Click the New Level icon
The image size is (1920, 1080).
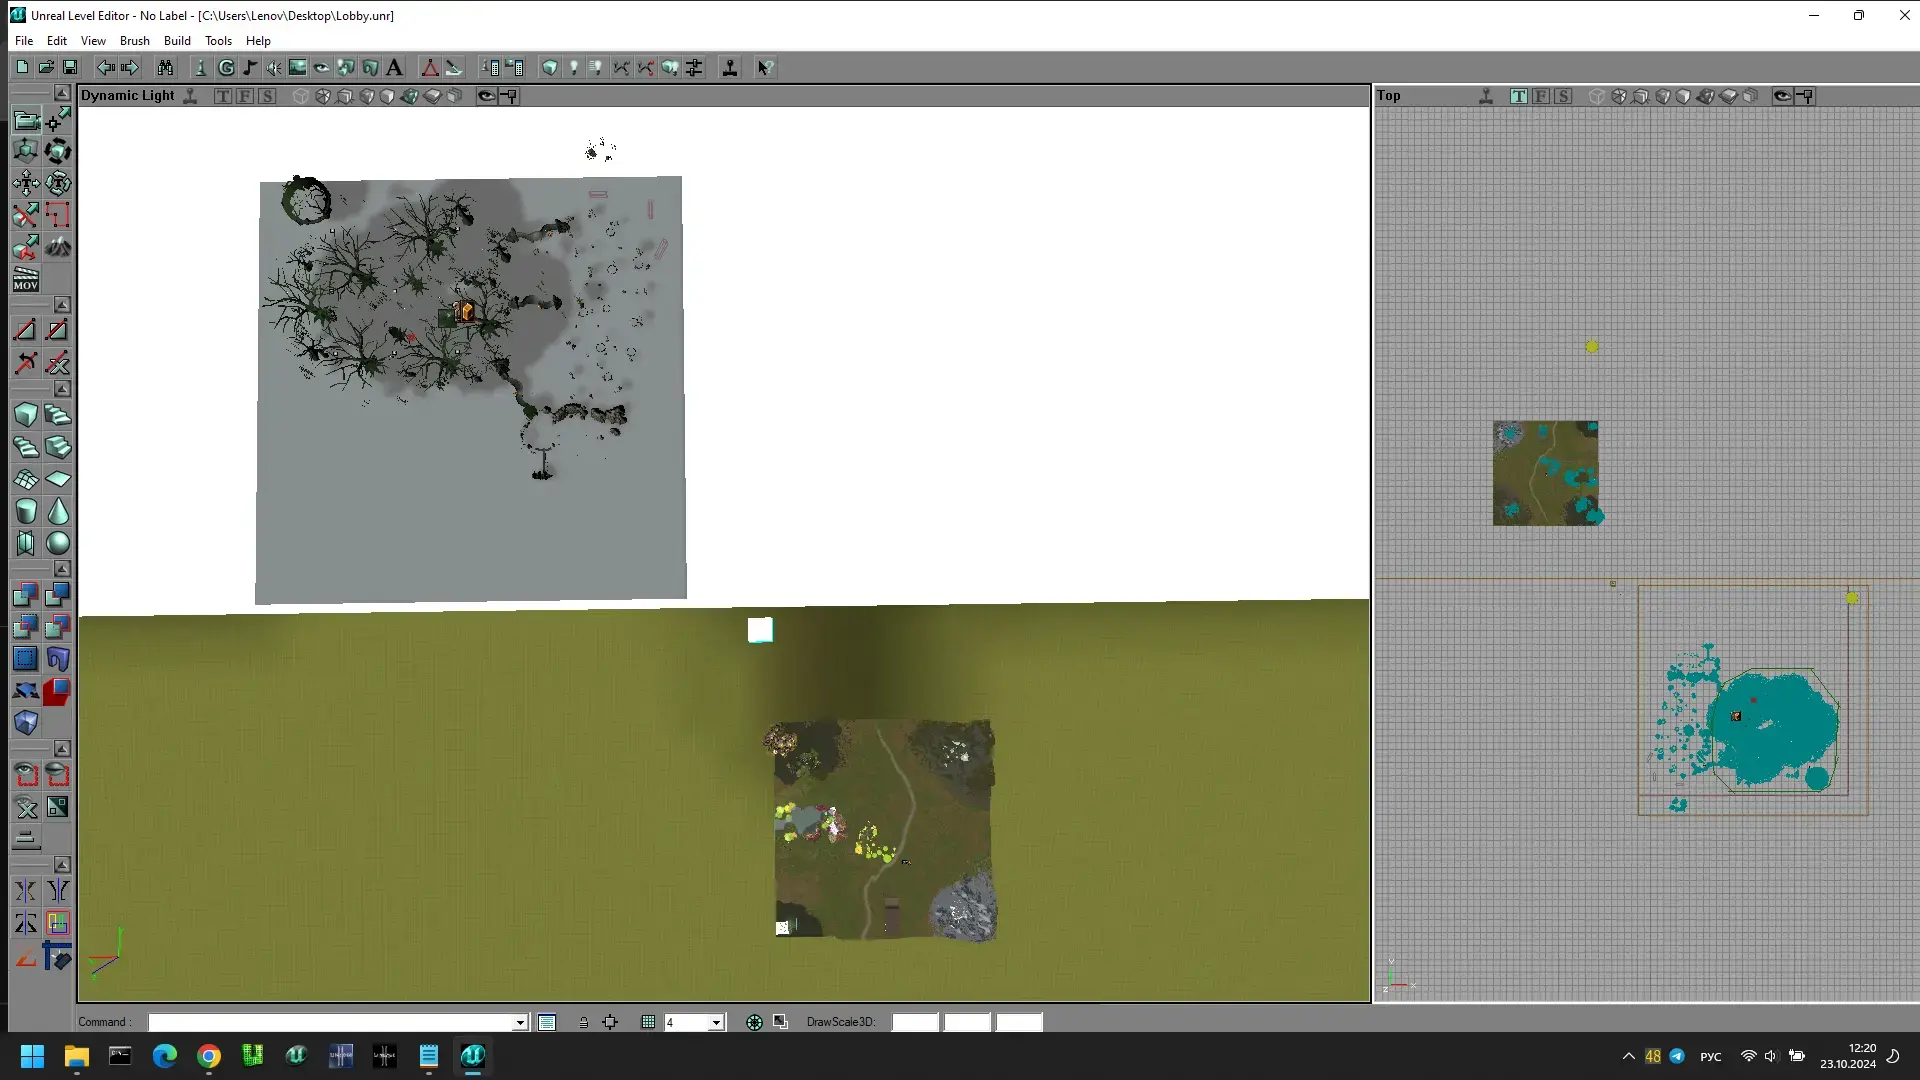click(22, 67)
